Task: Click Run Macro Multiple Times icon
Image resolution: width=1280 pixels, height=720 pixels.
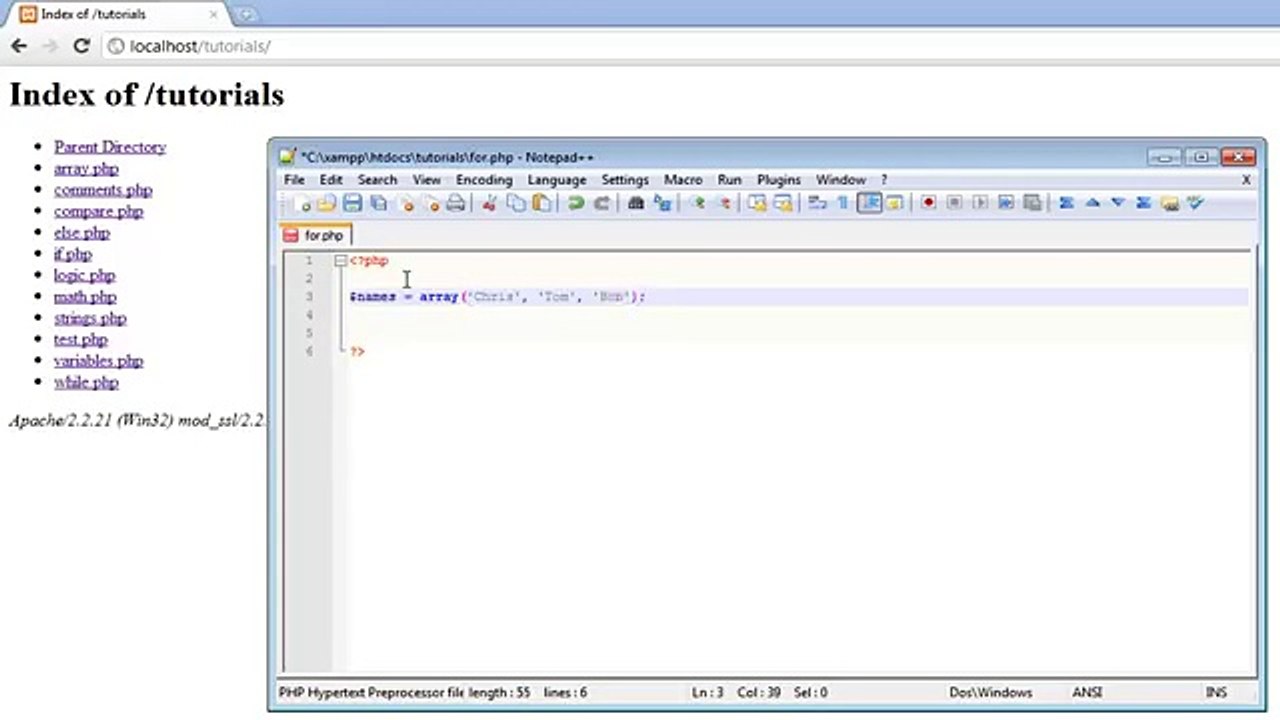Action: pos(1006,203)
